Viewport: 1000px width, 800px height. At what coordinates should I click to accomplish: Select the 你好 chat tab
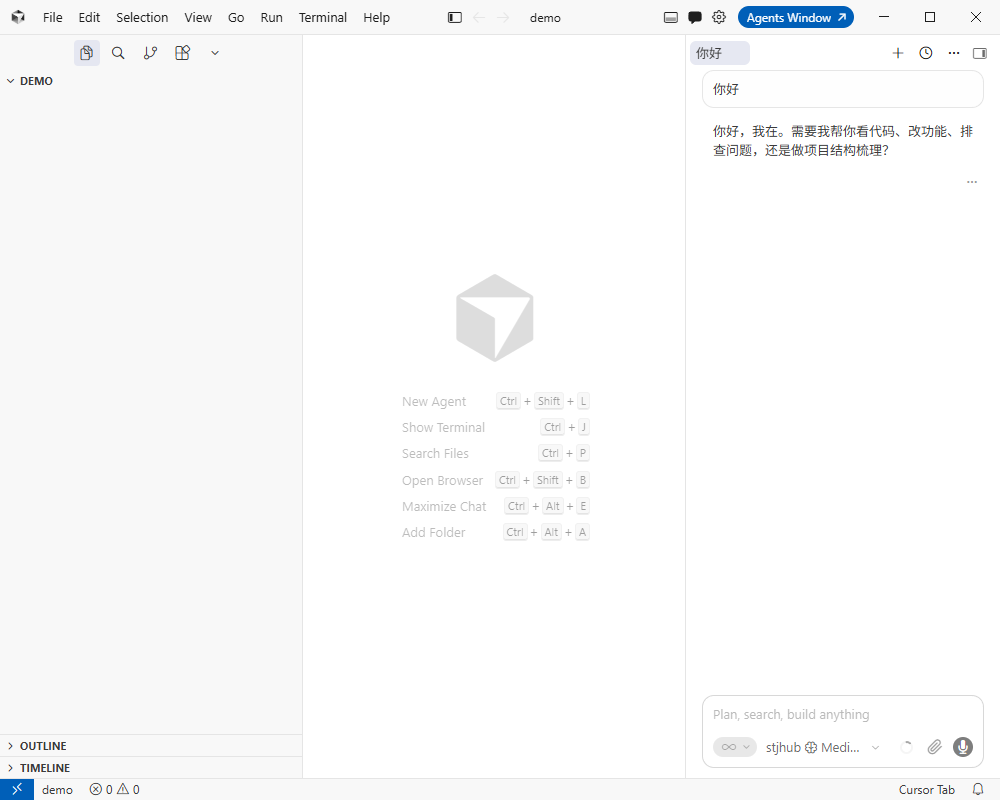pyautogui.click(x=719, y=53)
